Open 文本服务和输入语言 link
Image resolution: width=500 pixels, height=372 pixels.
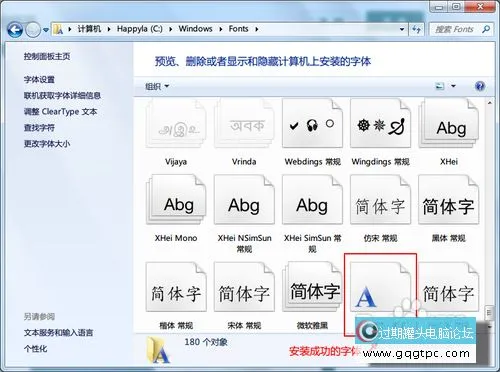tap(58, 332)
